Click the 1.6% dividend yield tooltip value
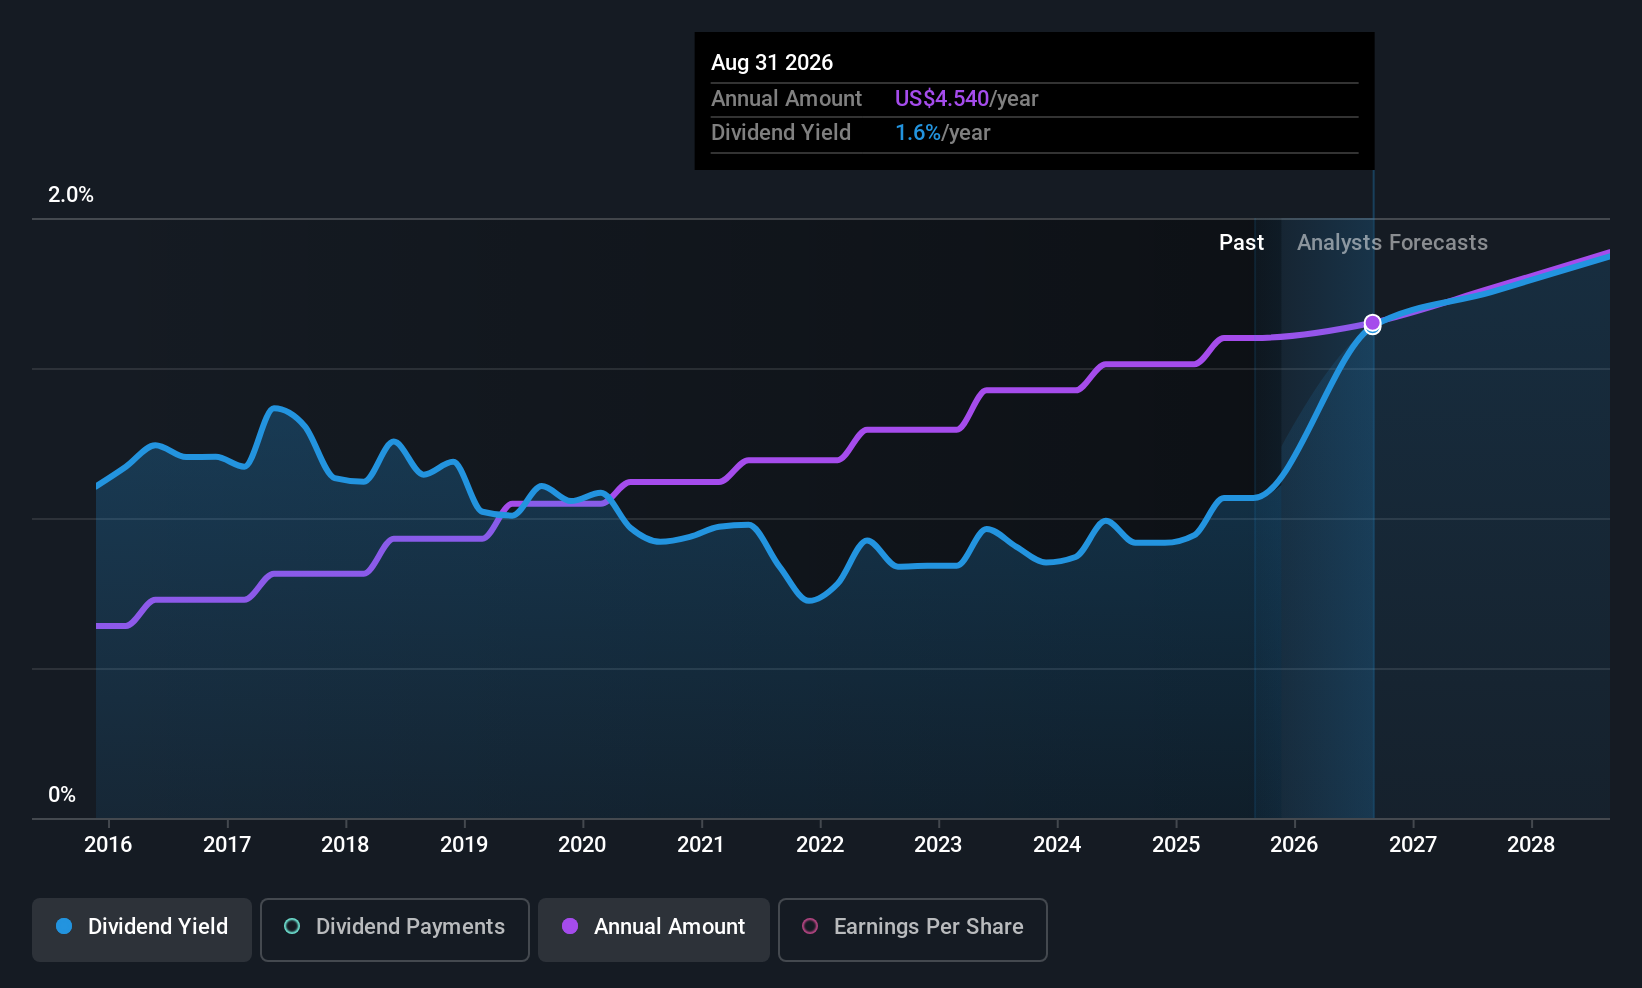 click(x=918, y=133)
